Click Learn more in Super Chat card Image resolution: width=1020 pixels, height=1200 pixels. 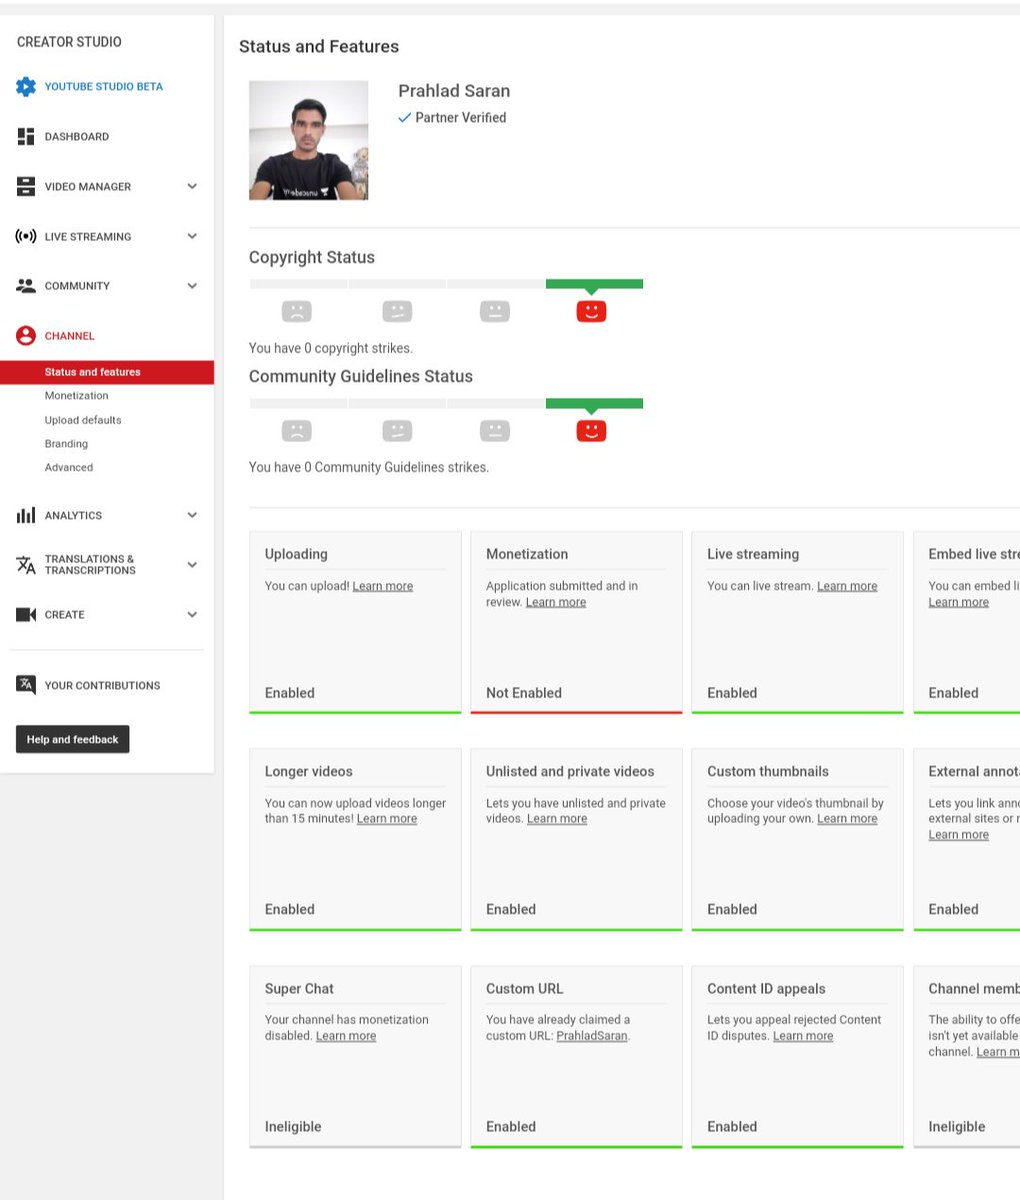pyautogui.click(x=346, y=1036)
